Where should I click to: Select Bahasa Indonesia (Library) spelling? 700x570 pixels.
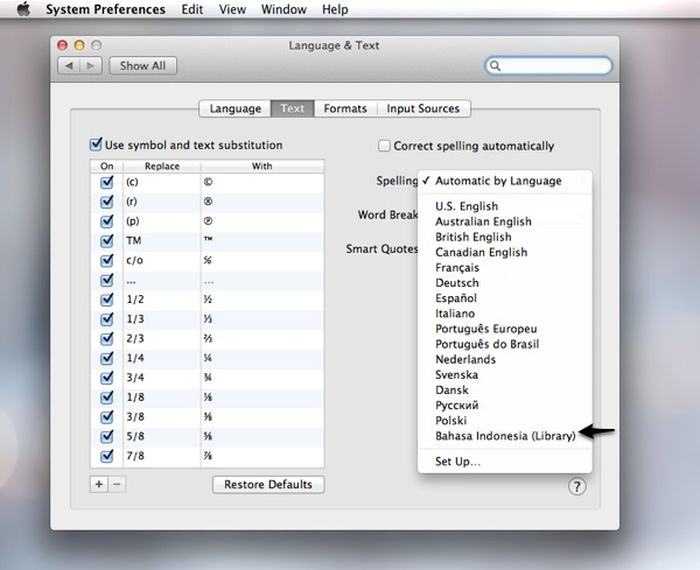click(505, 436)
